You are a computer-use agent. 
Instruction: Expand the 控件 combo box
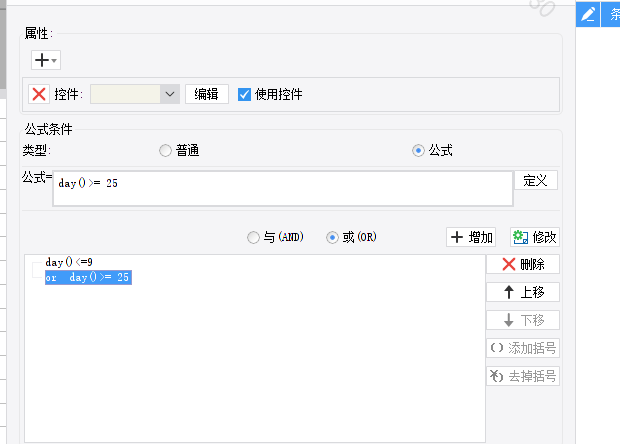click(x=170, y=94)
